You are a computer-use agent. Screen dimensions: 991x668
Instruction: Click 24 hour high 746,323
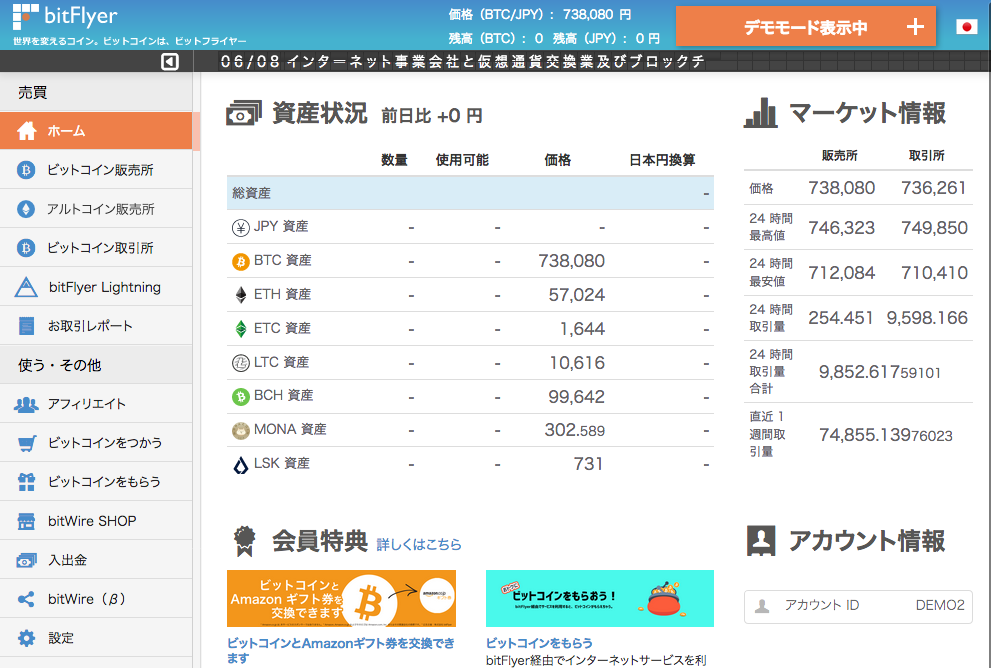[x=841, y=228]
